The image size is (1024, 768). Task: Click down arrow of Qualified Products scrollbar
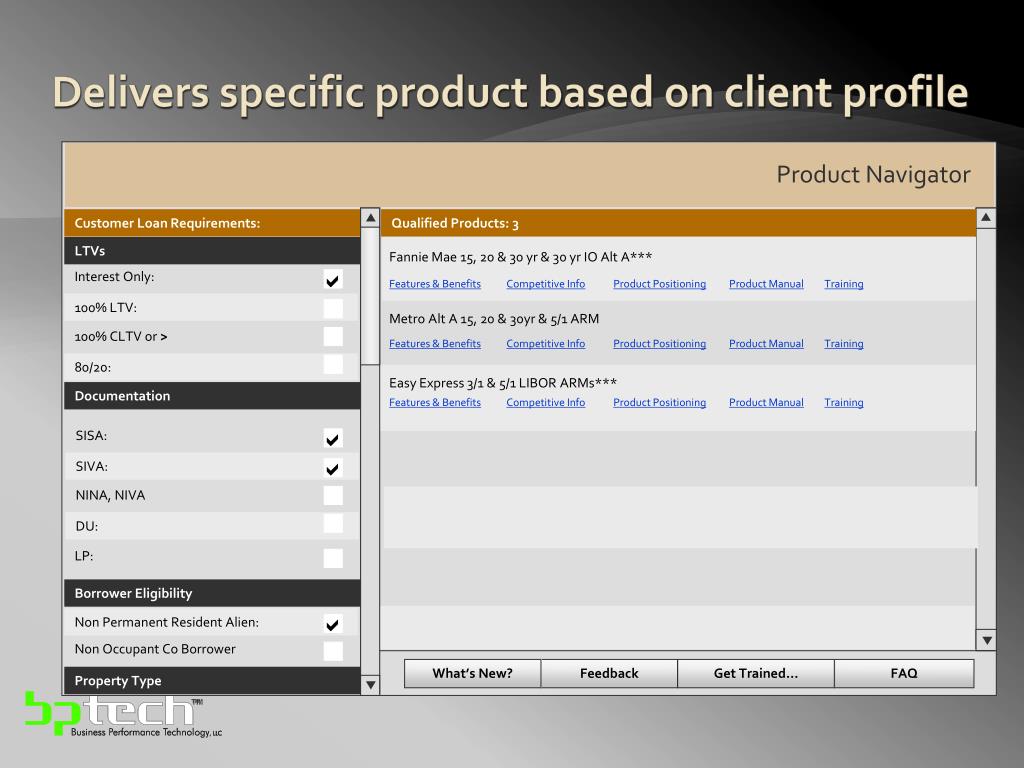pyautogui.click(x=986, y=640)
